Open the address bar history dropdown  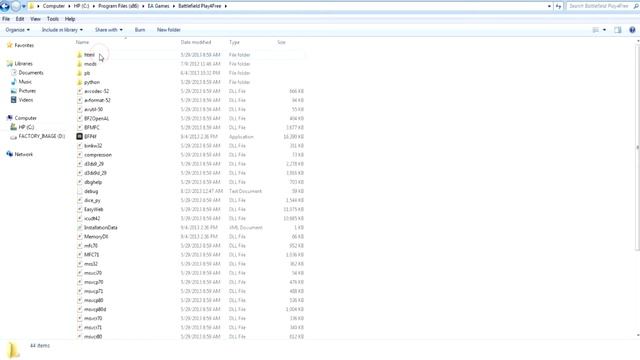coord(549,7)
